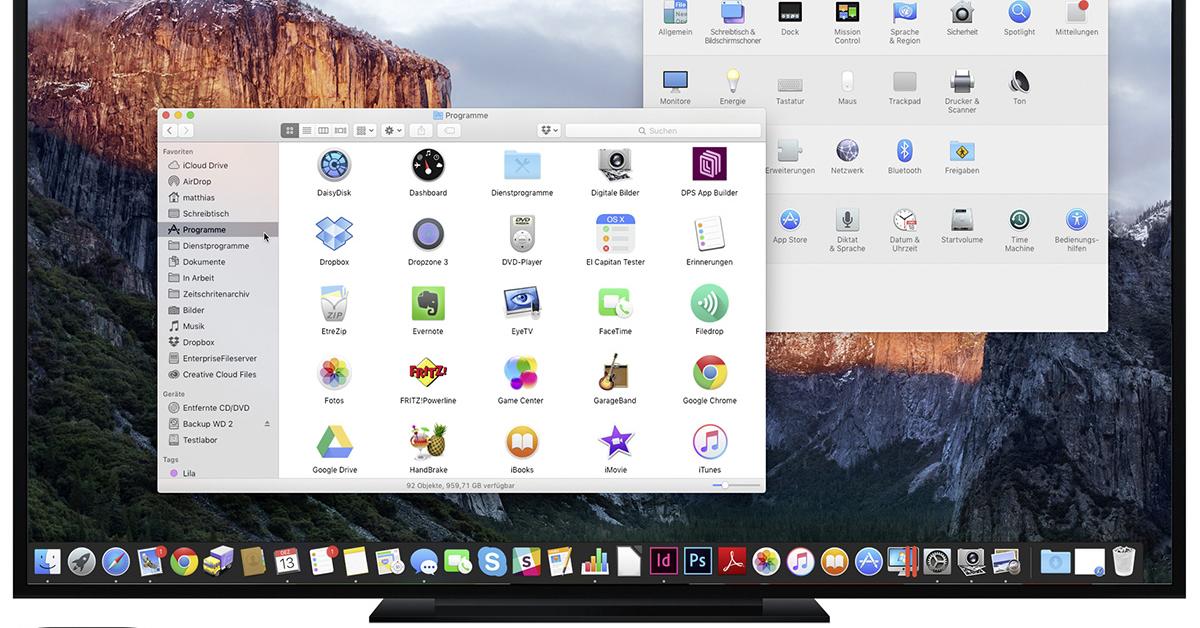Open Drucker & Scanner preferences
This screenshot has width=1200, height=628.
(x=962, y=81)
